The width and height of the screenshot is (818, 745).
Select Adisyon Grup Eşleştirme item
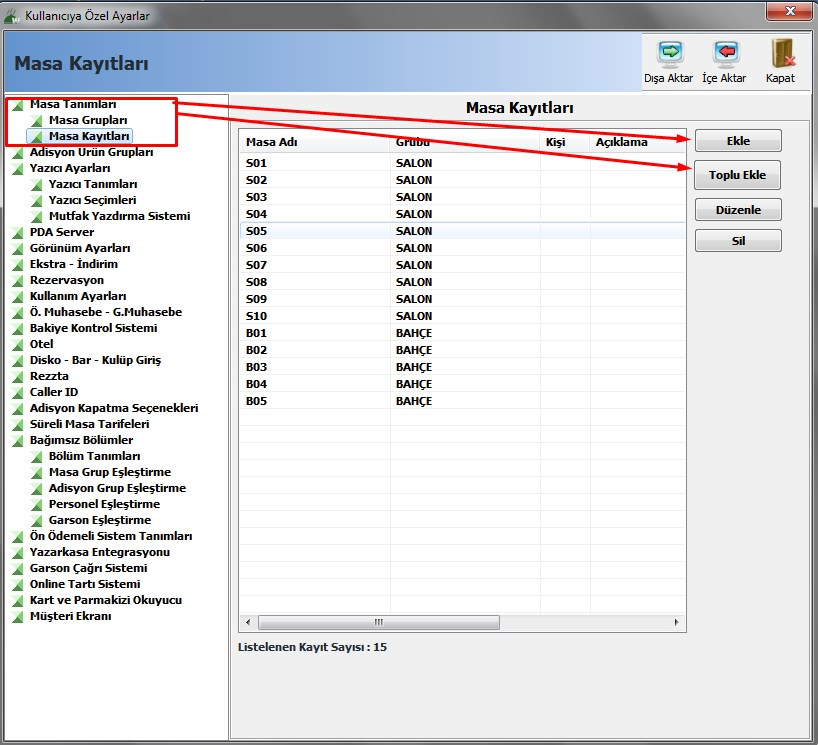tap(117, 488)
